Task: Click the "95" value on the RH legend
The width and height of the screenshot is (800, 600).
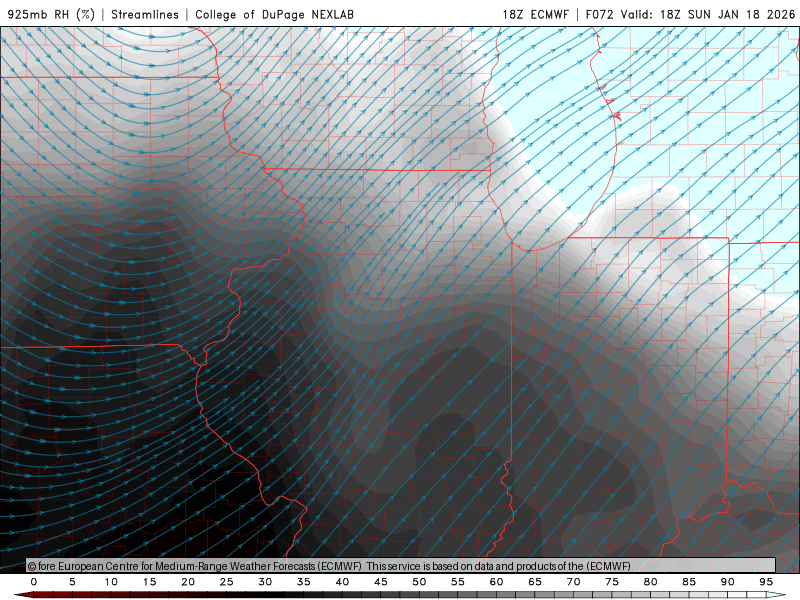Action: click(x=766, y=582)
